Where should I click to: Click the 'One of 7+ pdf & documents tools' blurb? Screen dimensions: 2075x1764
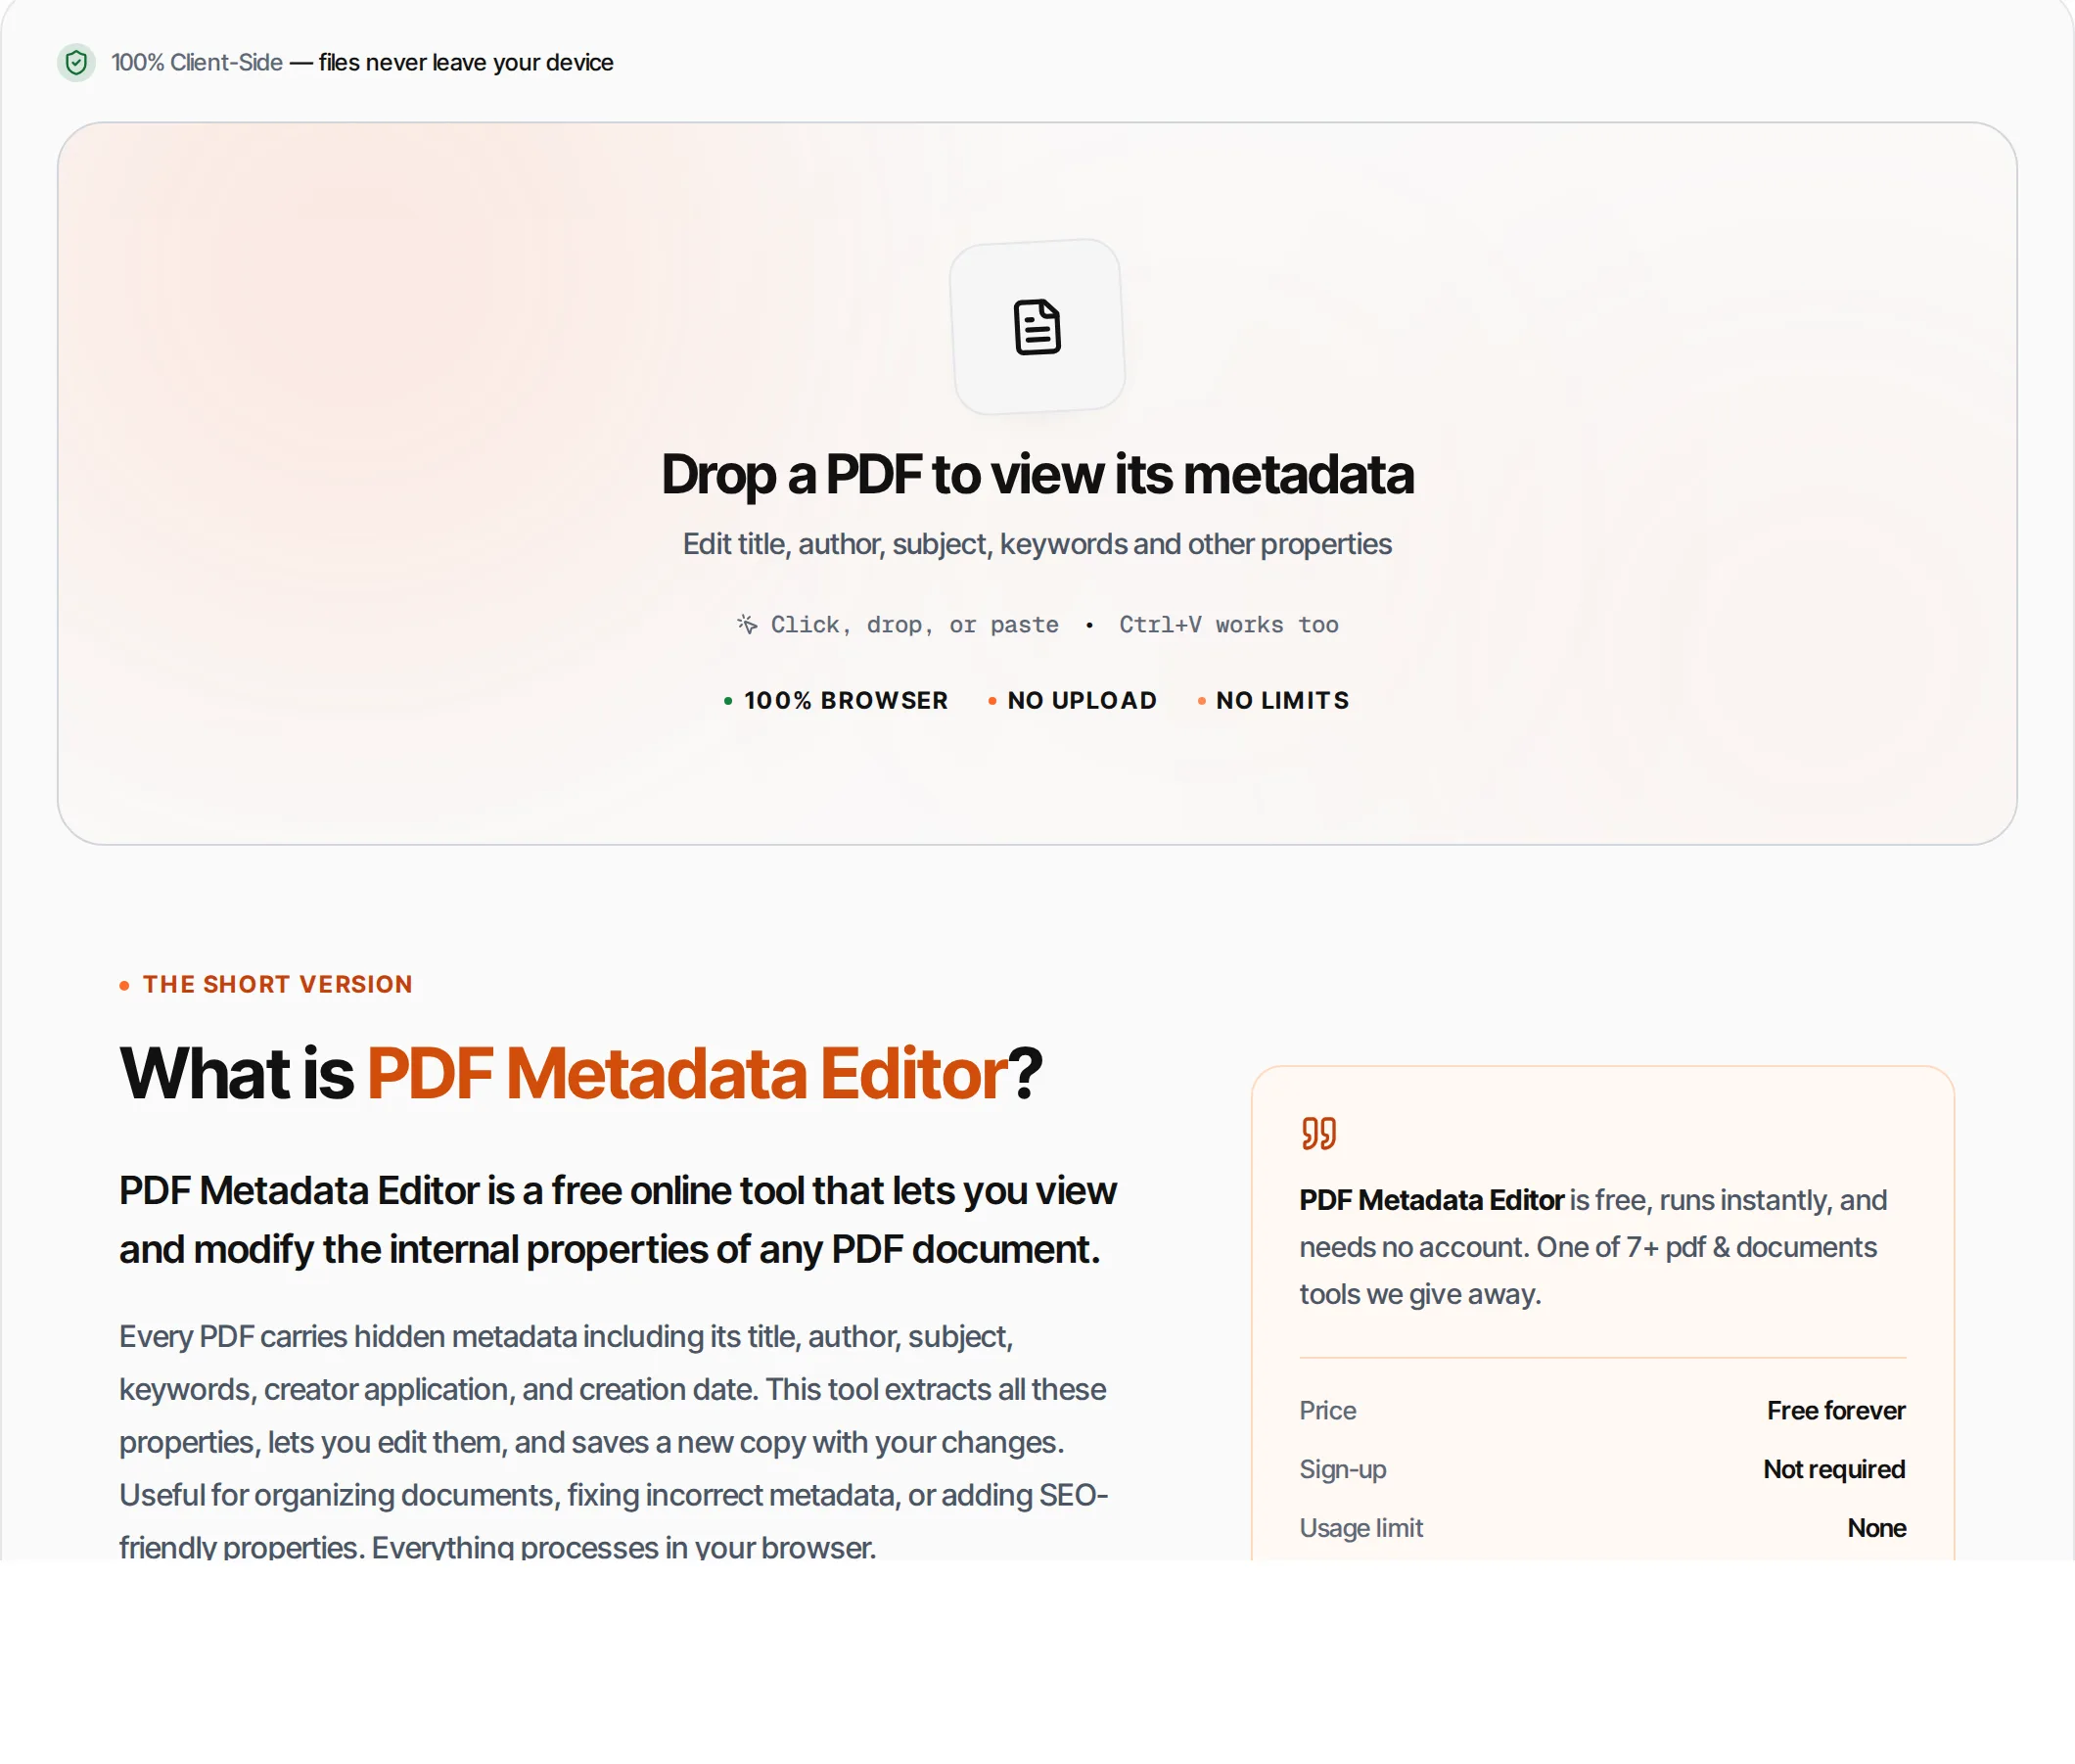1593,1247
